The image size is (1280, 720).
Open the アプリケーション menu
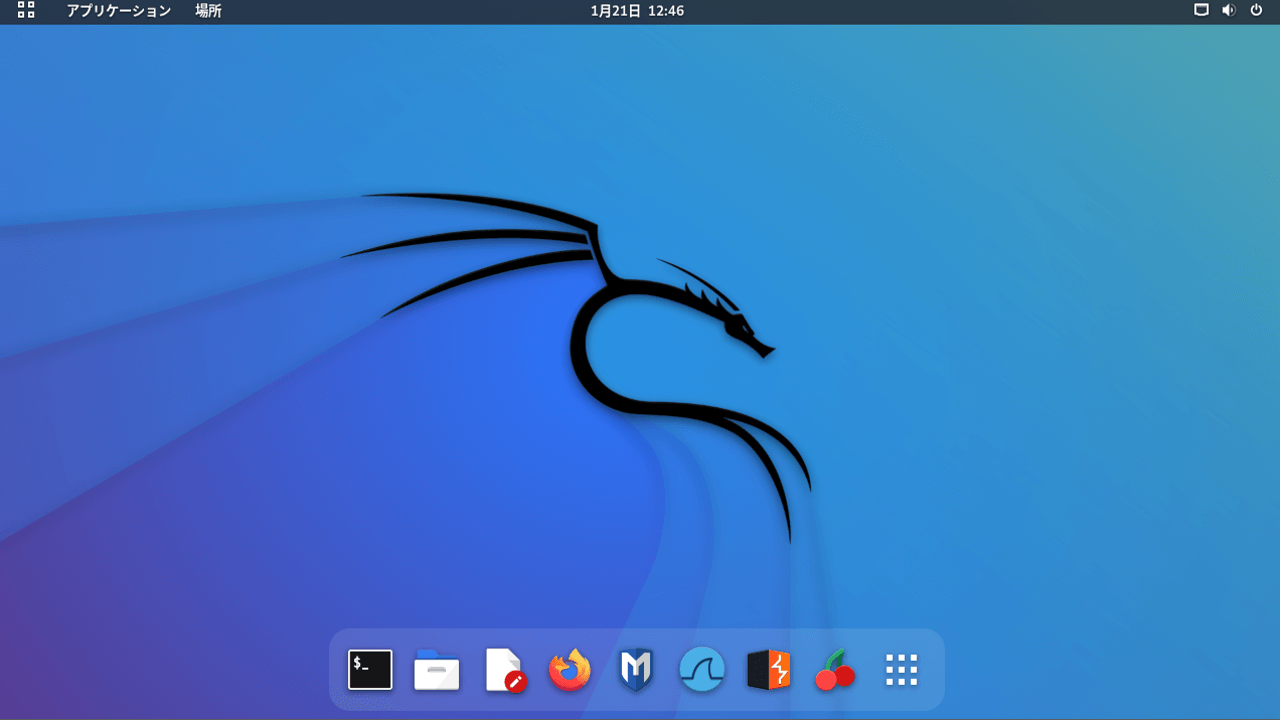[119, 11]
